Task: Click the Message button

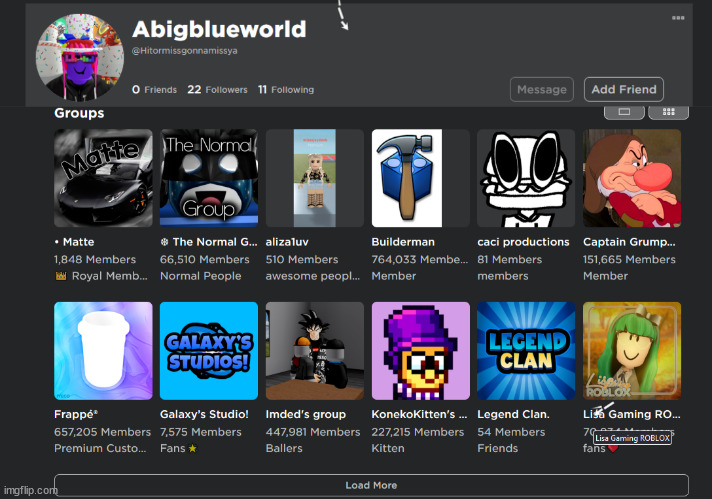Action: point(542,89)
